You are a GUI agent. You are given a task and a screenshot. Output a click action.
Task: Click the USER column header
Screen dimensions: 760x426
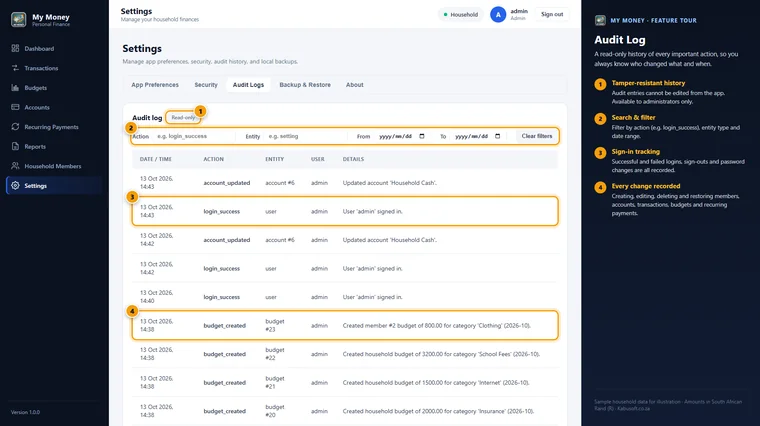coord(317,159)
